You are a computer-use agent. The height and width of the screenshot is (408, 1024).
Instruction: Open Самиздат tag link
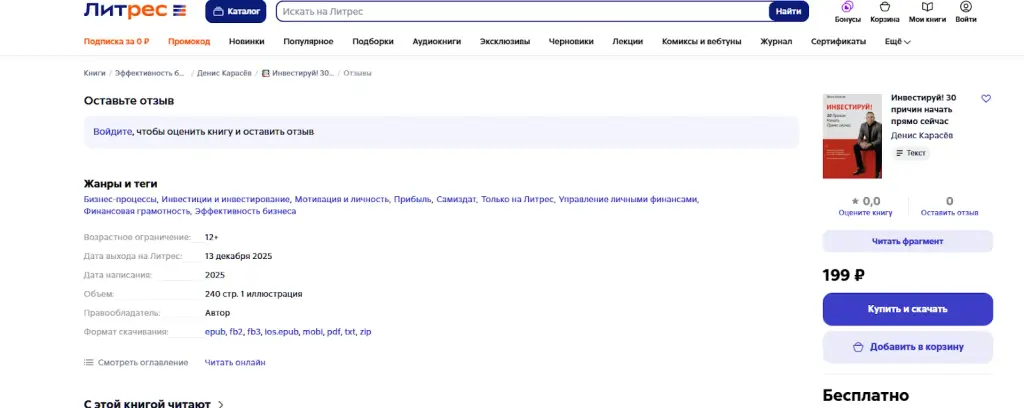coord(456,199)
